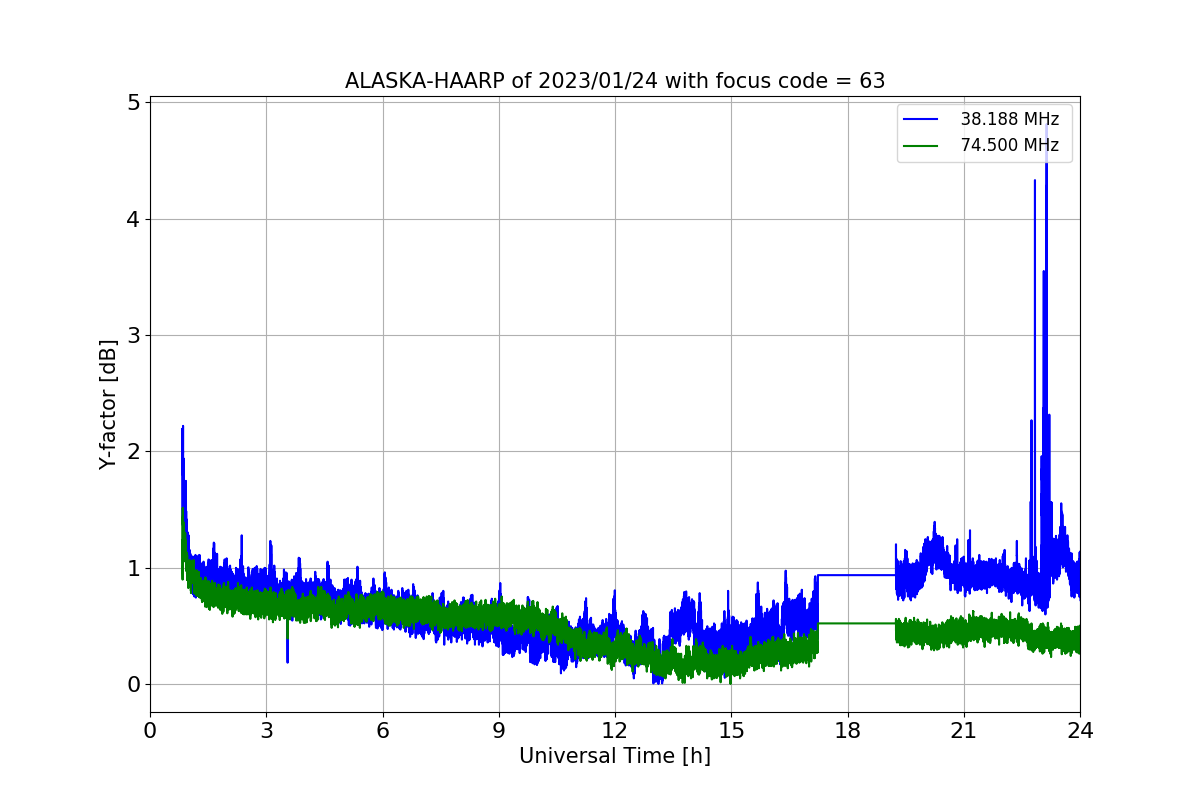The height and width of the screenshot is (800, 1200).
Task: Click the Universal Time [h] axis label
Action: tap(615, 756)
